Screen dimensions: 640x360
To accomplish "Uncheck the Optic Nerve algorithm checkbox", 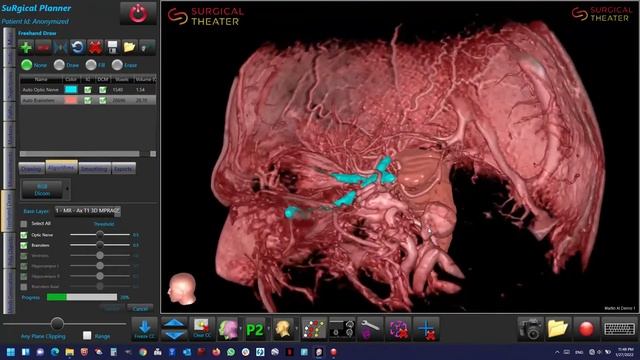I will tap(24, 235).
